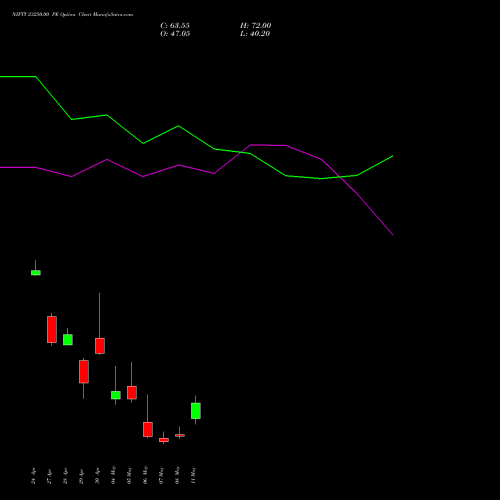Click the red candlestick for 06 May
This screenshot has width=500, height=500.
pos(148,429)
